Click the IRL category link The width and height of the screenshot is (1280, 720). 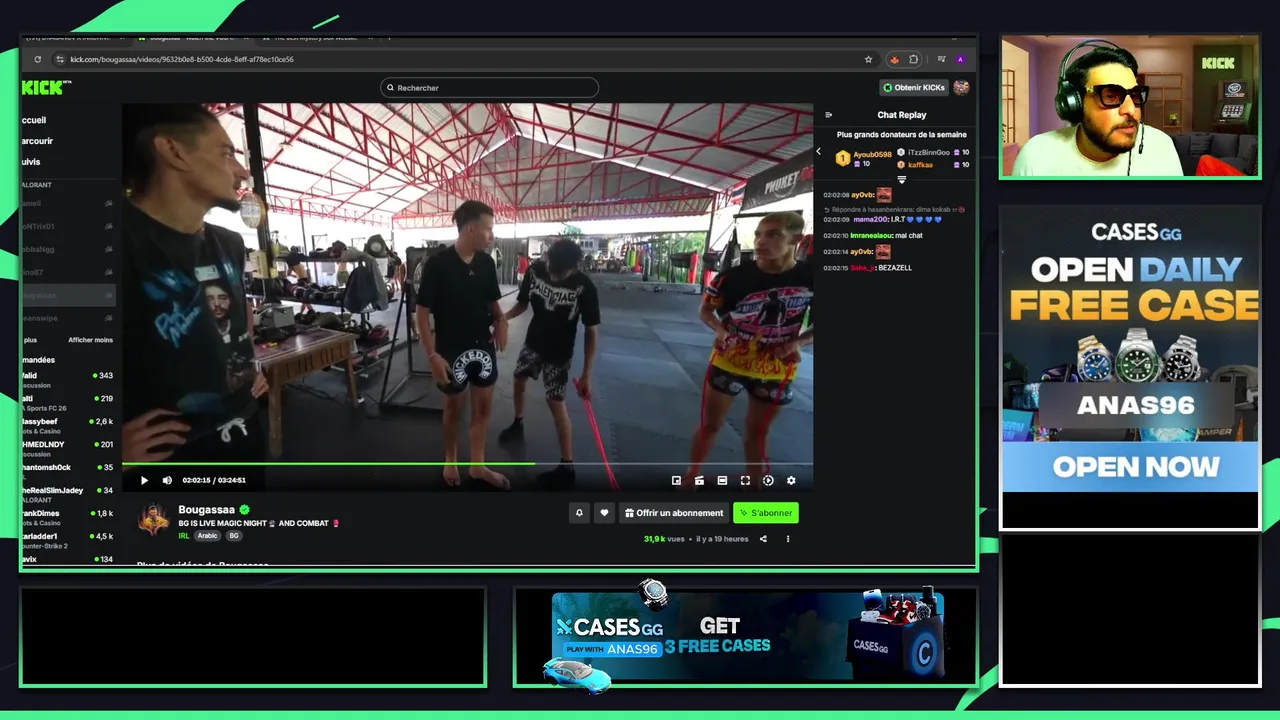click(184, 536)
